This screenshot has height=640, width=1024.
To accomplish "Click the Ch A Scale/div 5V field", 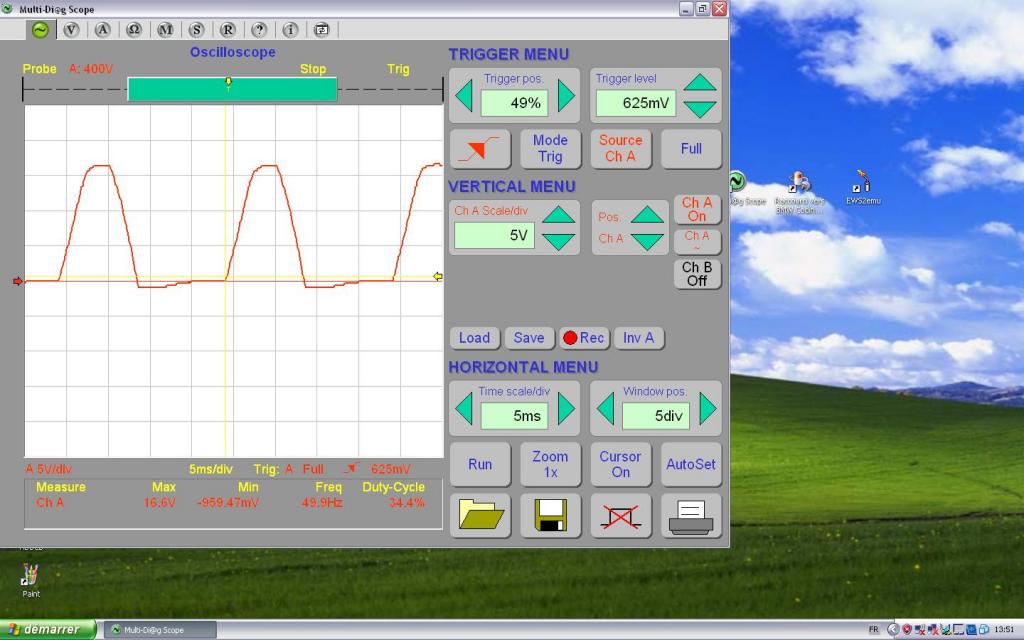I will coord(494,235).
